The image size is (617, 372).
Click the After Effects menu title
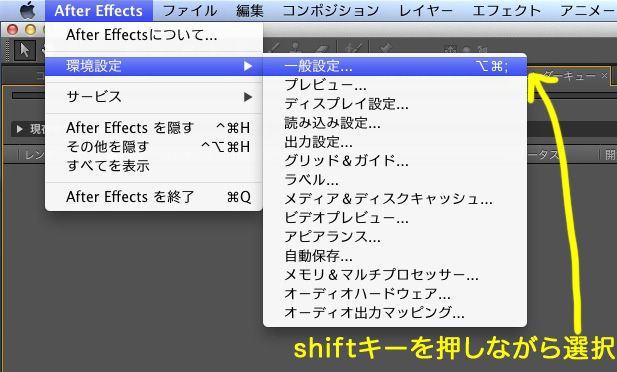point(98,11)
